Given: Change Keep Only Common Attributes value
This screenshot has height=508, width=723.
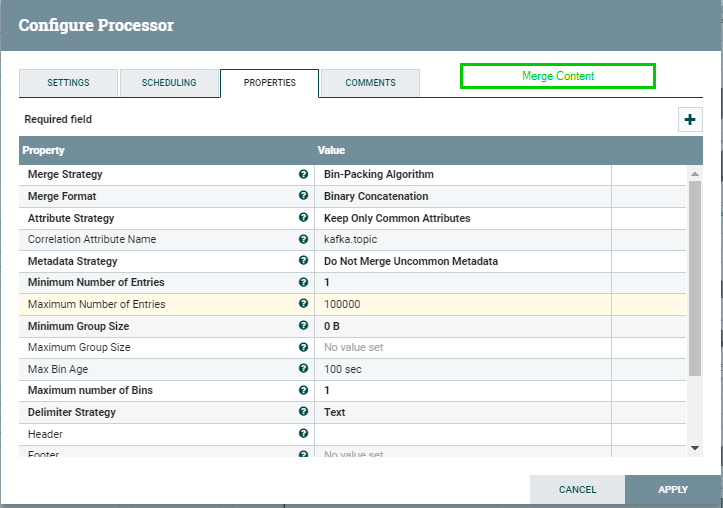Looking at the screenshot, I should tap(462, 219).
